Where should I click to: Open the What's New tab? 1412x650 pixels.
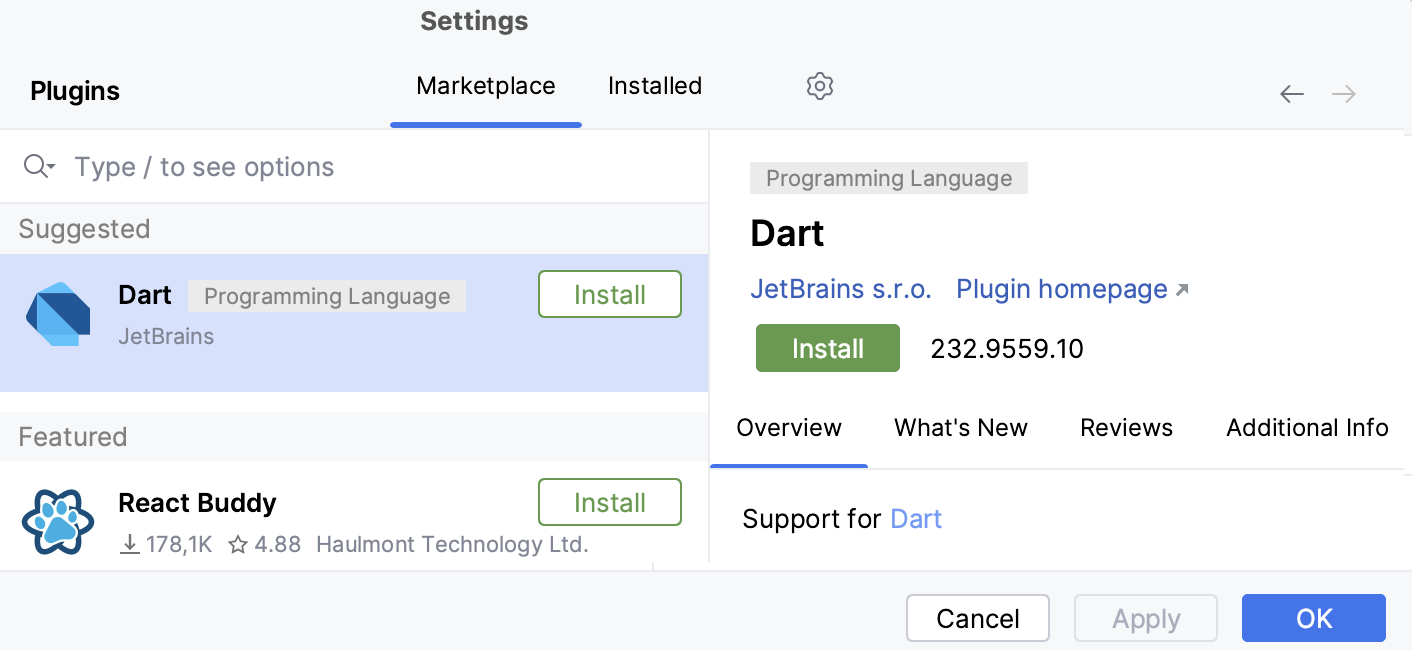coord(960,428)
